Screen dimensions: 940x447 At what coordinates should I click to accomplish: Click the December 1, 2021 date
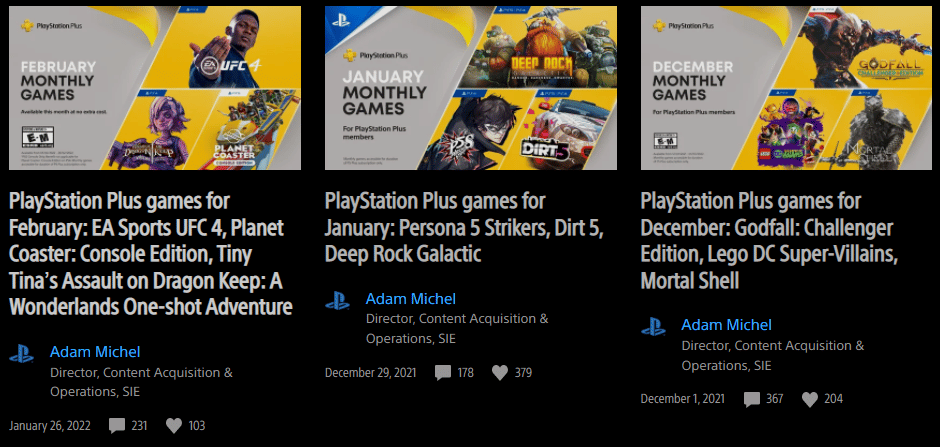click(683, 399)
